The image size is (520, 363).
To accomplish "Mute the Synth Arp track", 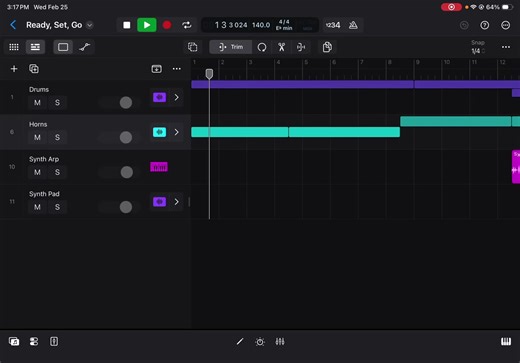I will [x=37, y=172].
